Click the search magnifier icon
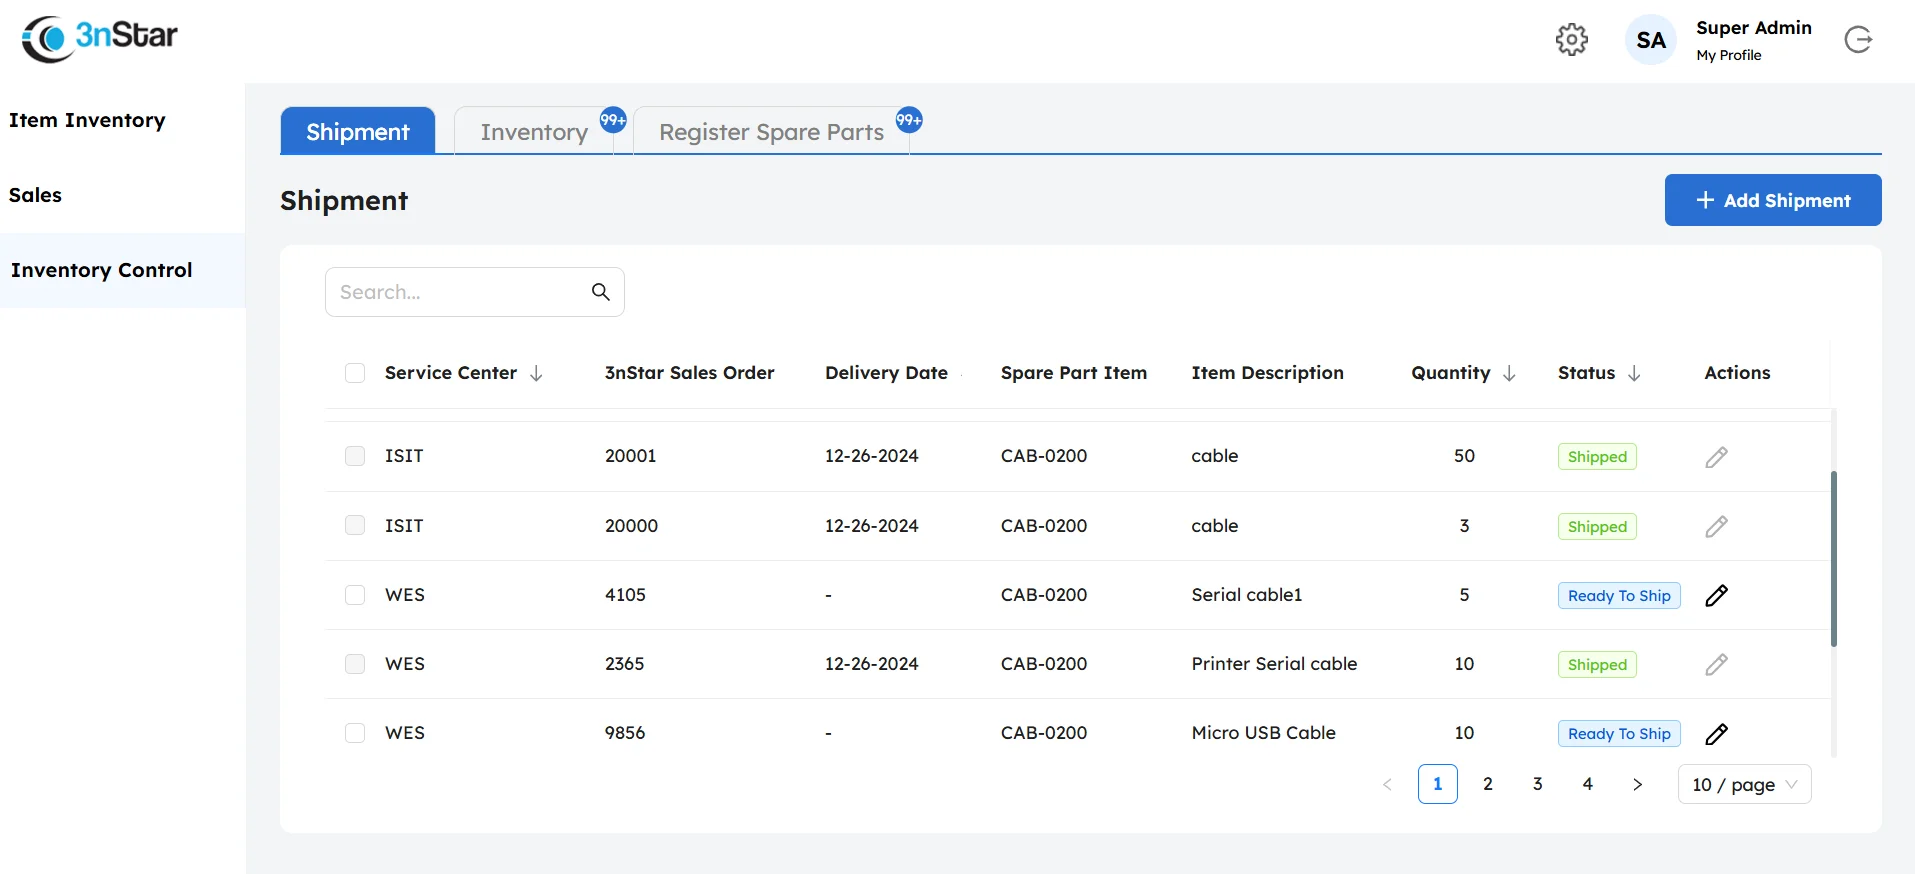 600,292
